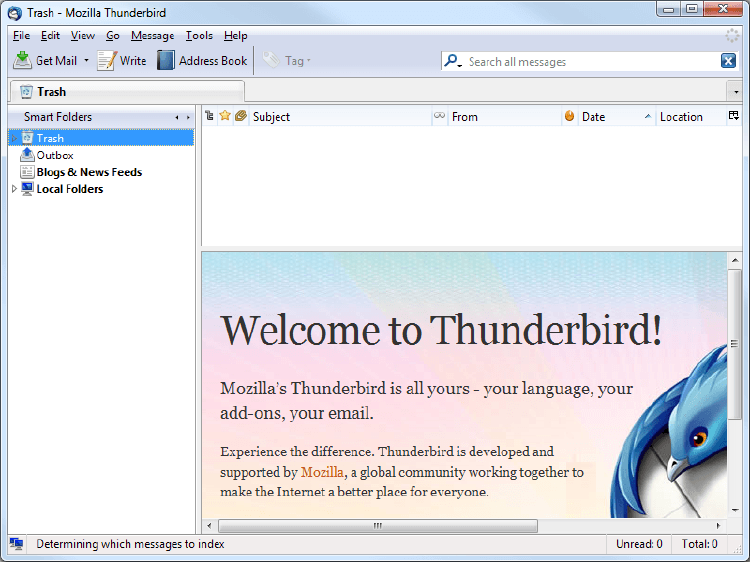Expand the Local Folders tree item

(14, 189)
